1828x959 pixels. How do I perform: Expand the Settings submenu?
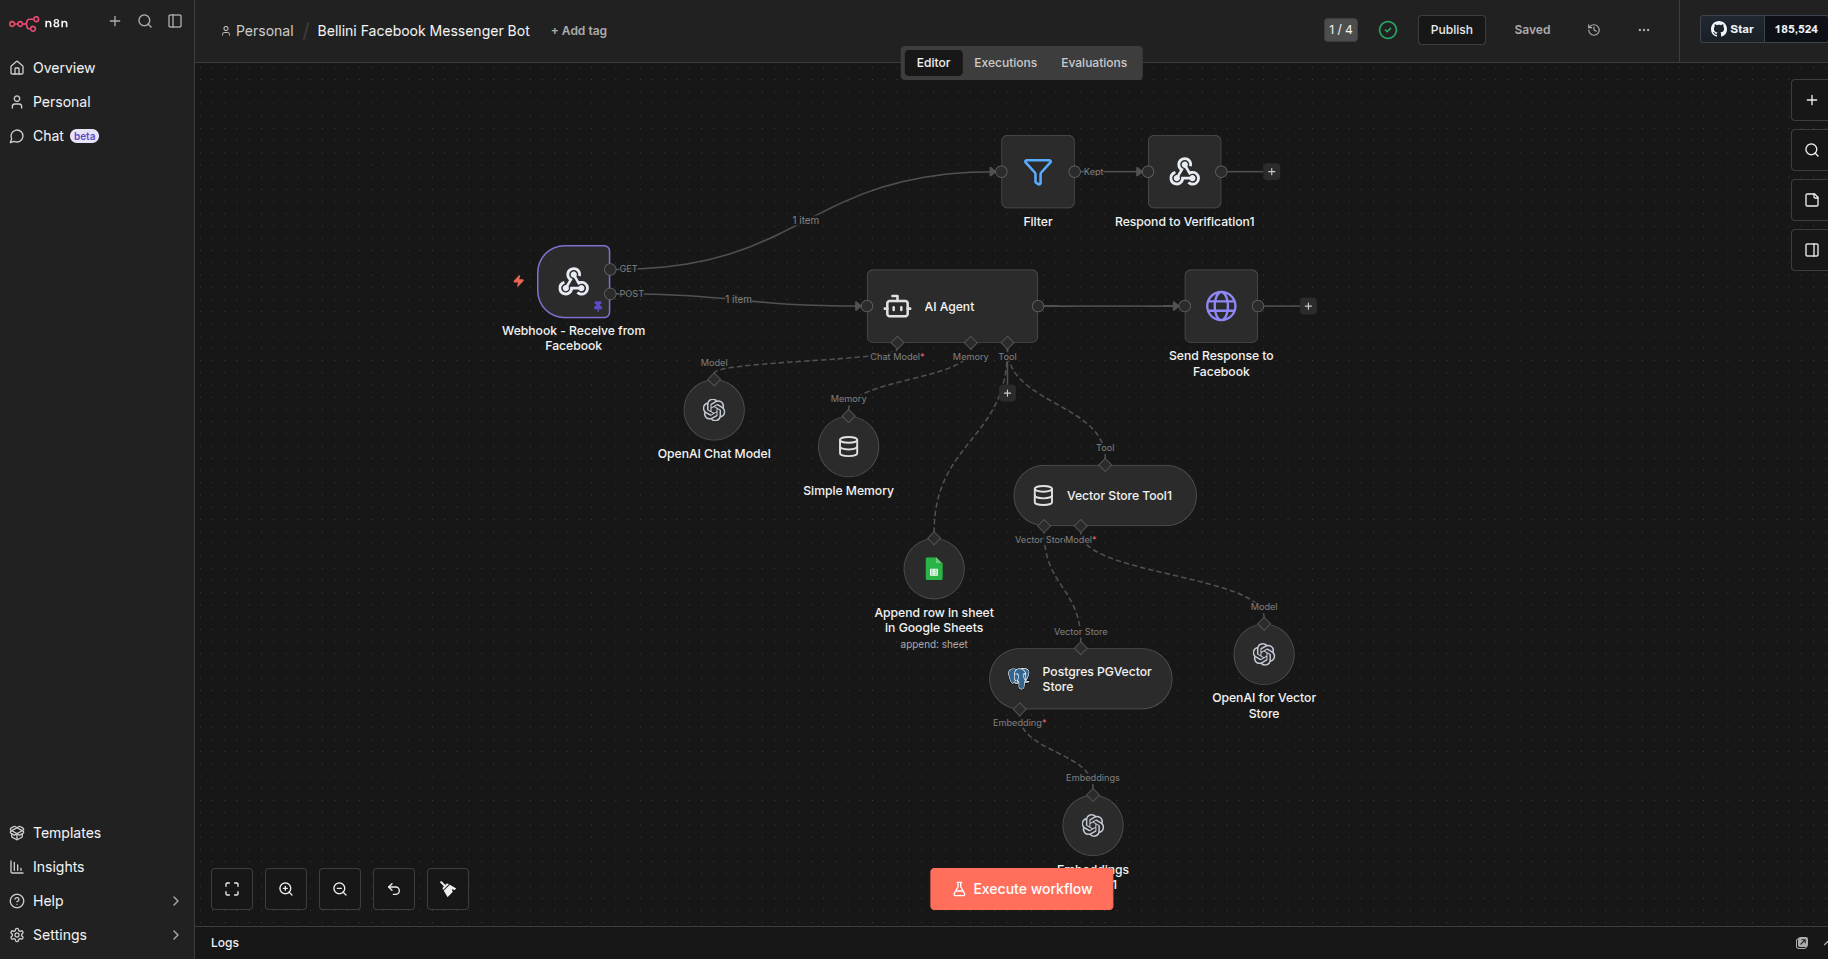[175, 935]
